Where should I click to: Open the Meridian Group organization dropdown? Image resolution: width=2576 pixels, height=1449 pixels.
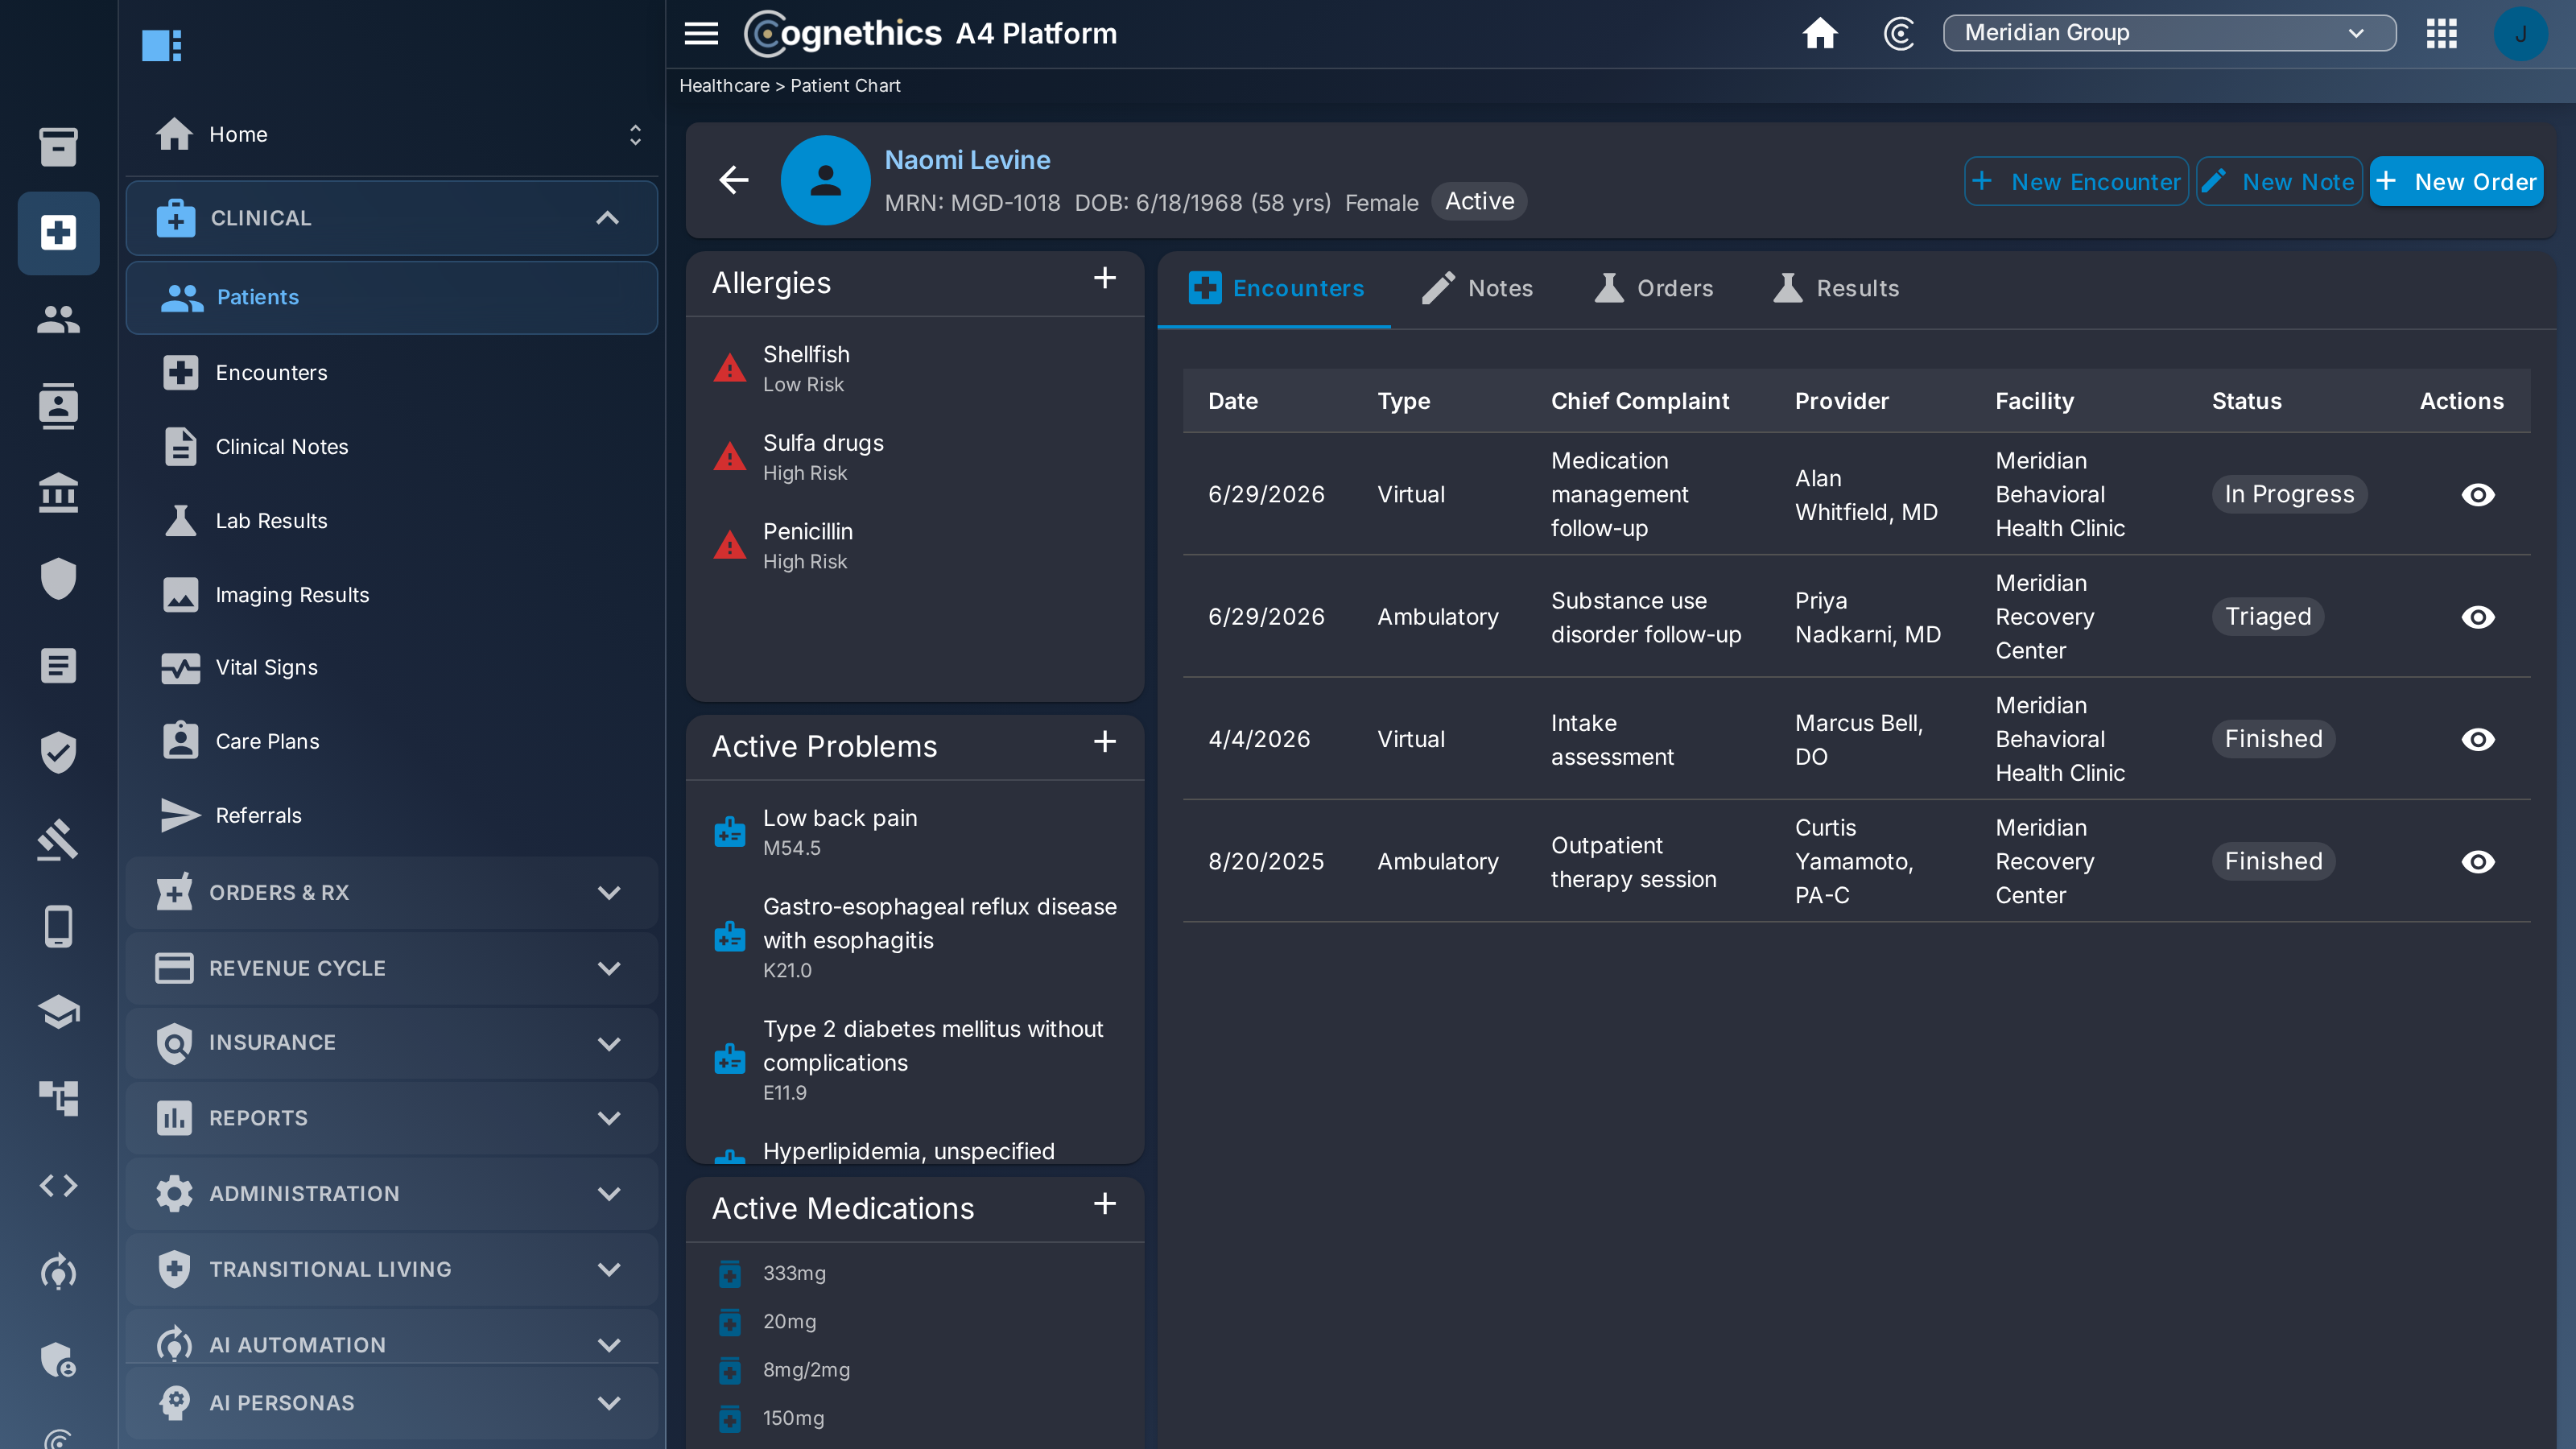[x=2169, y=33]
